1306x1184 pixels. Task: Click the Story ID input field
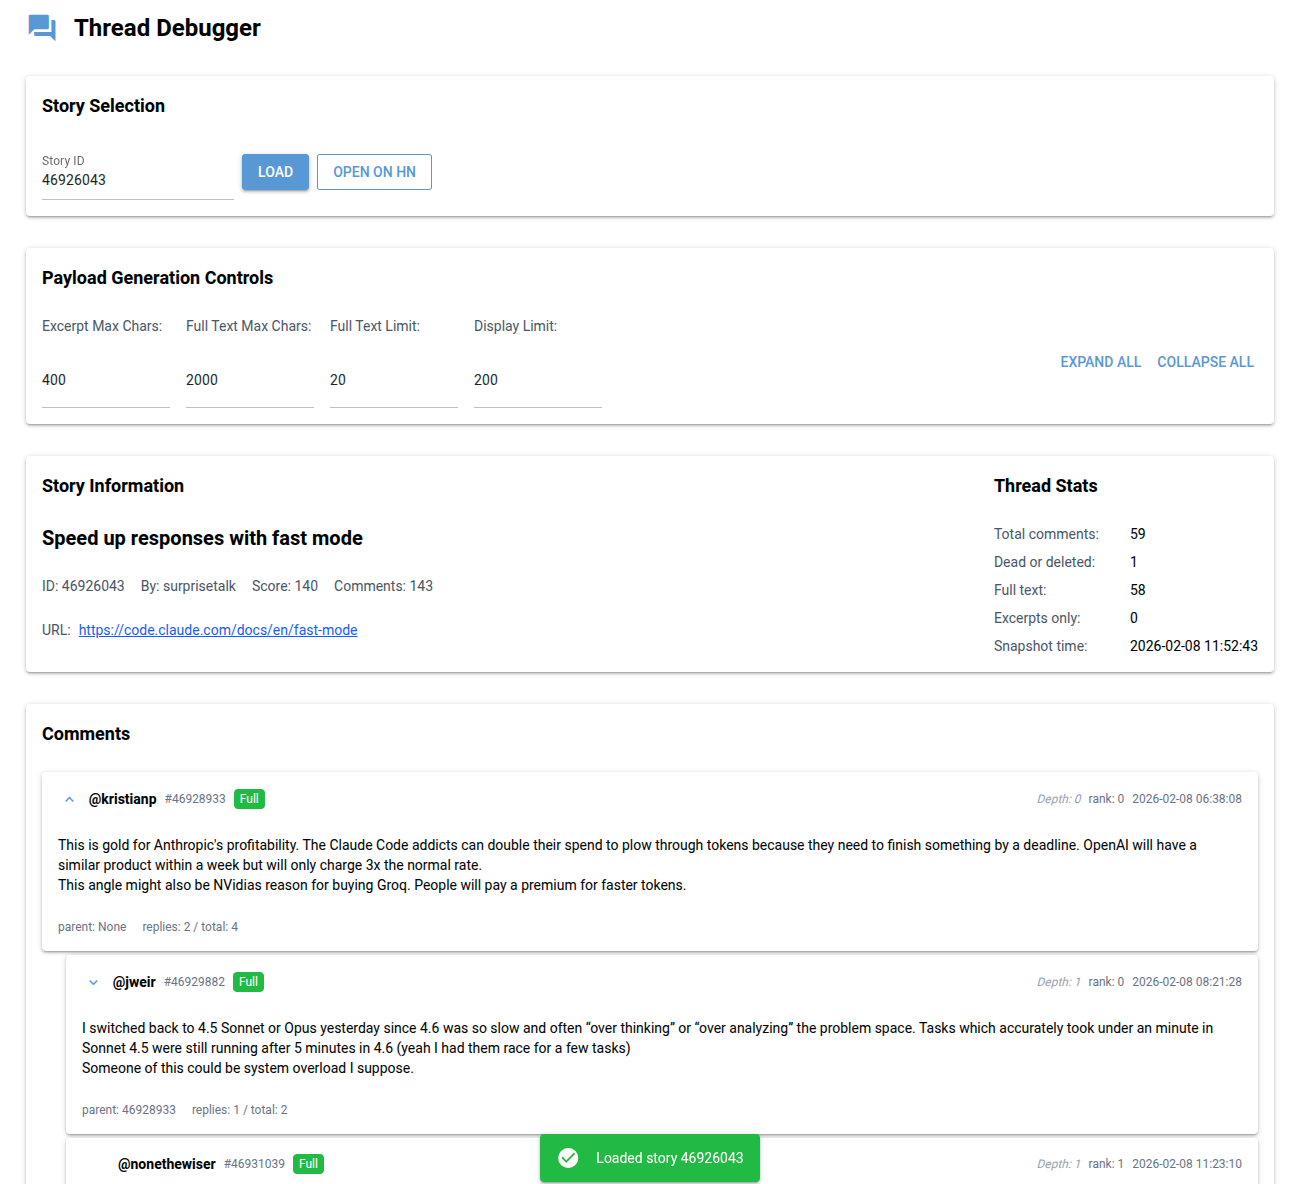point(137,180)
